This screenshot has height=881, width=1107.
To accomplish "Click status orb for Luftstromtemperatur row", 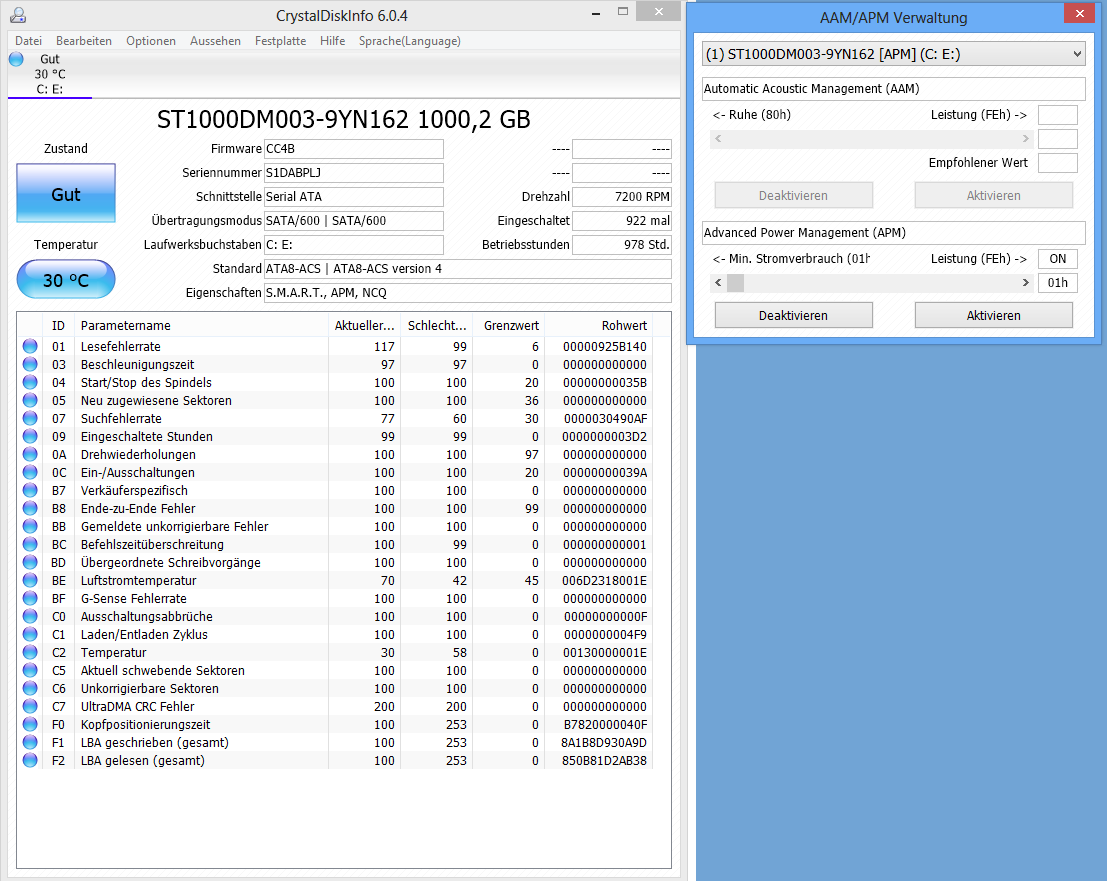I will point(30,580).
